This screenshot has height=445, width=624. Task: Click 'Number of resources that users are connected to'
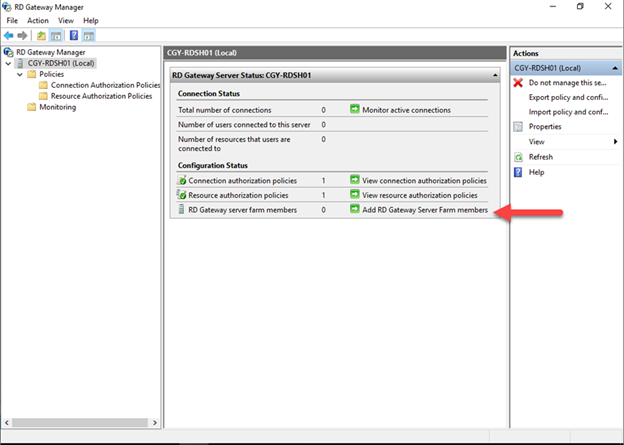(234, 144)
